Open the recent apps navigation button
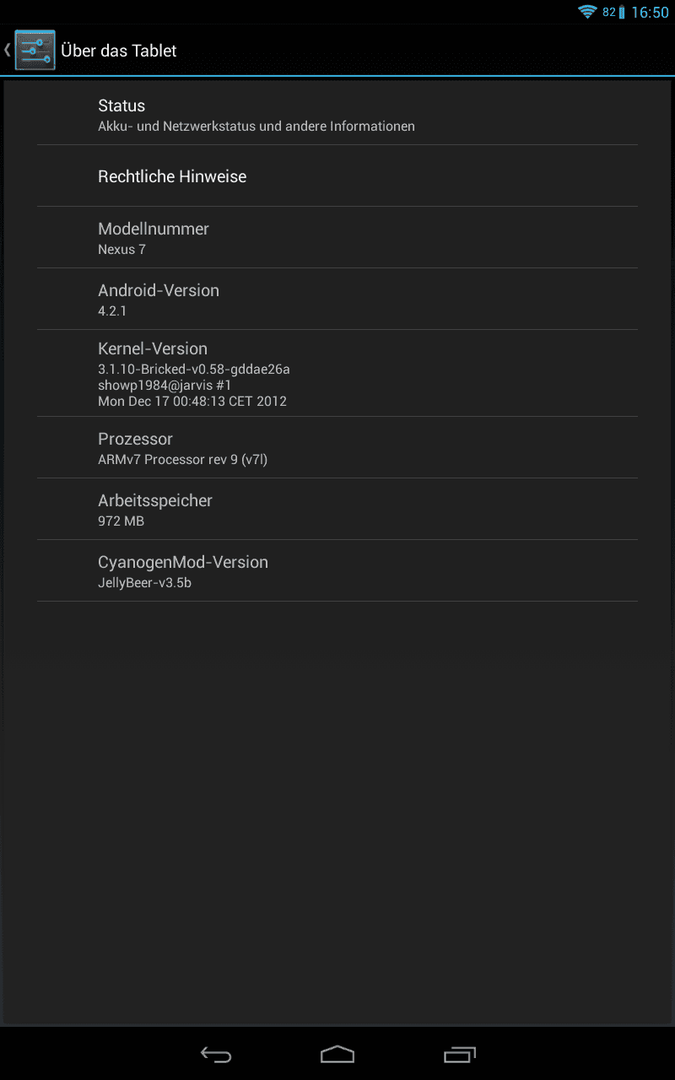 click(x=459, y=1054)
